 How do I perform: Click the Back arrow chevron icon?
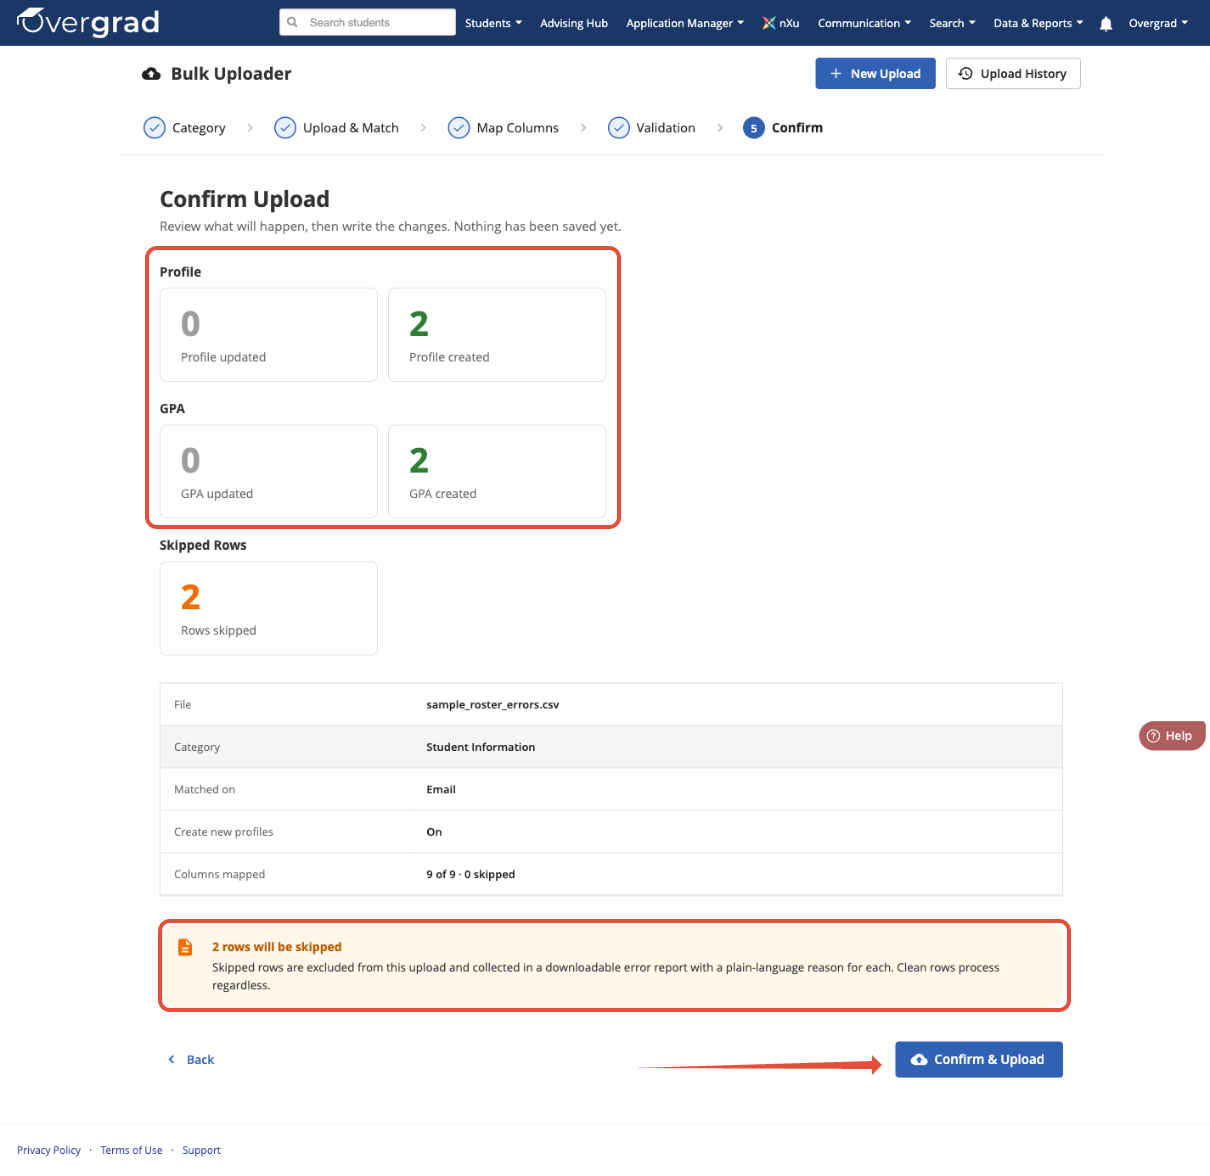click(x=171, y=1060)
